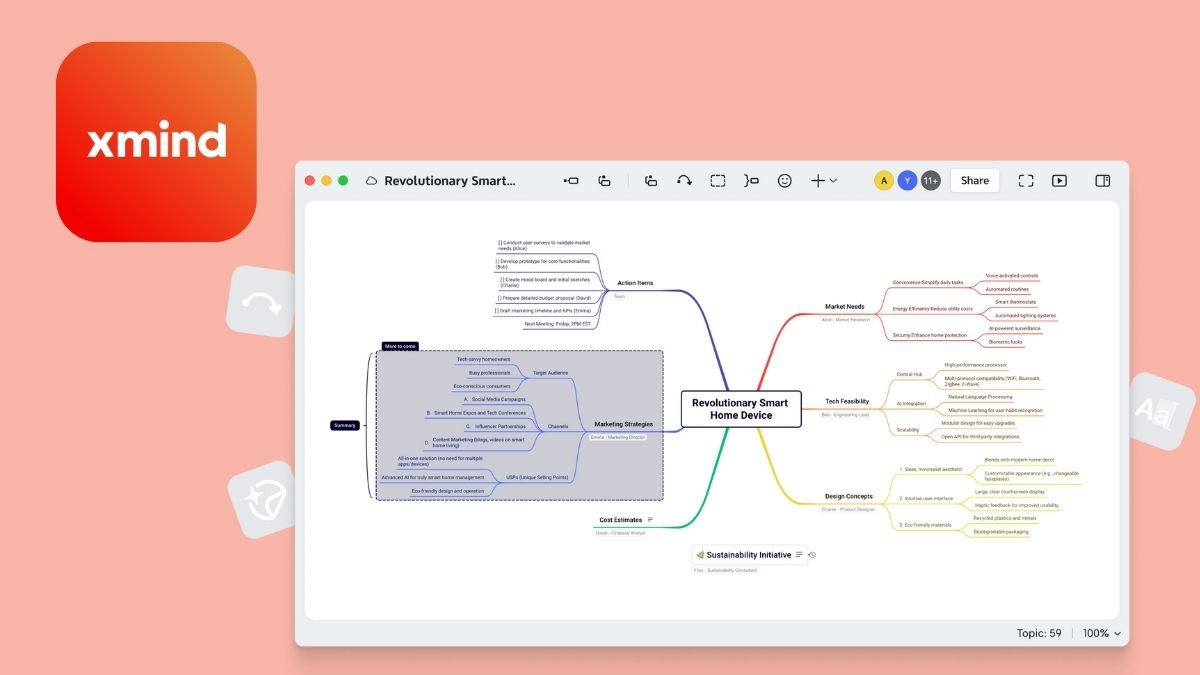1200x675 pixels.
Task: Select the Marketing Strategies branch topic
Action: point(623,424)
